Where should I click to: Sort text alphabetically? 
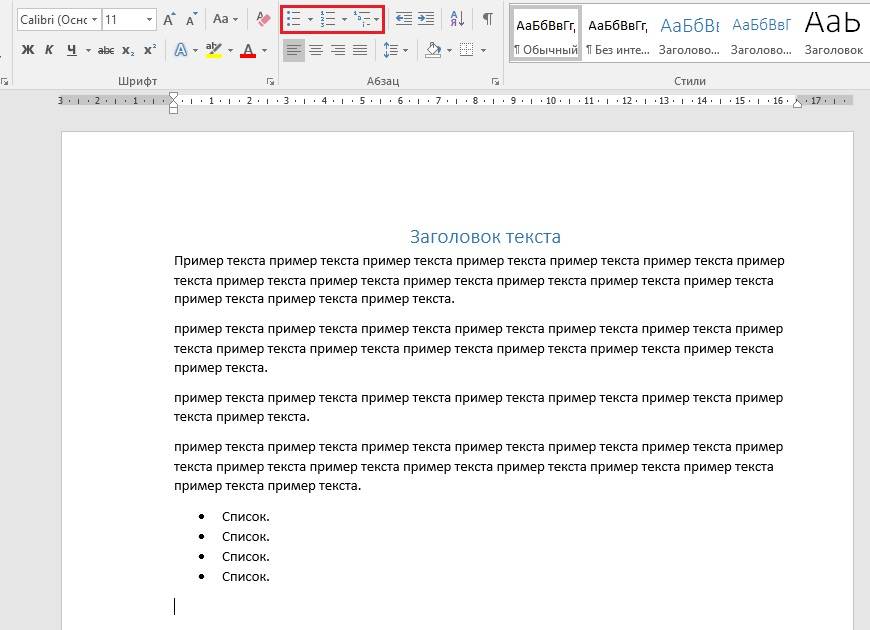pos(457,19)
